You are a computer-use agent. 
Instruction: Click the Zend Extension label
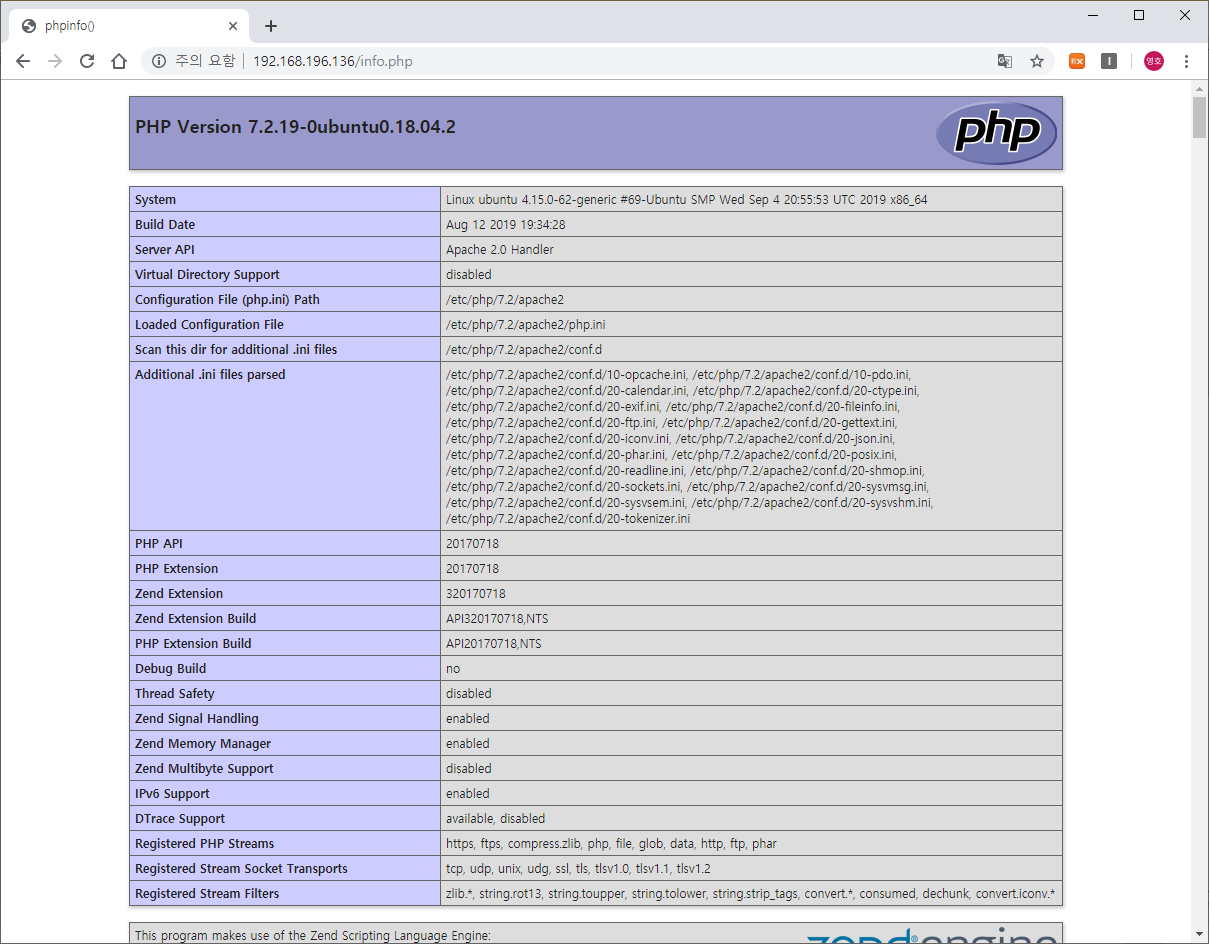tap(179, 594)
